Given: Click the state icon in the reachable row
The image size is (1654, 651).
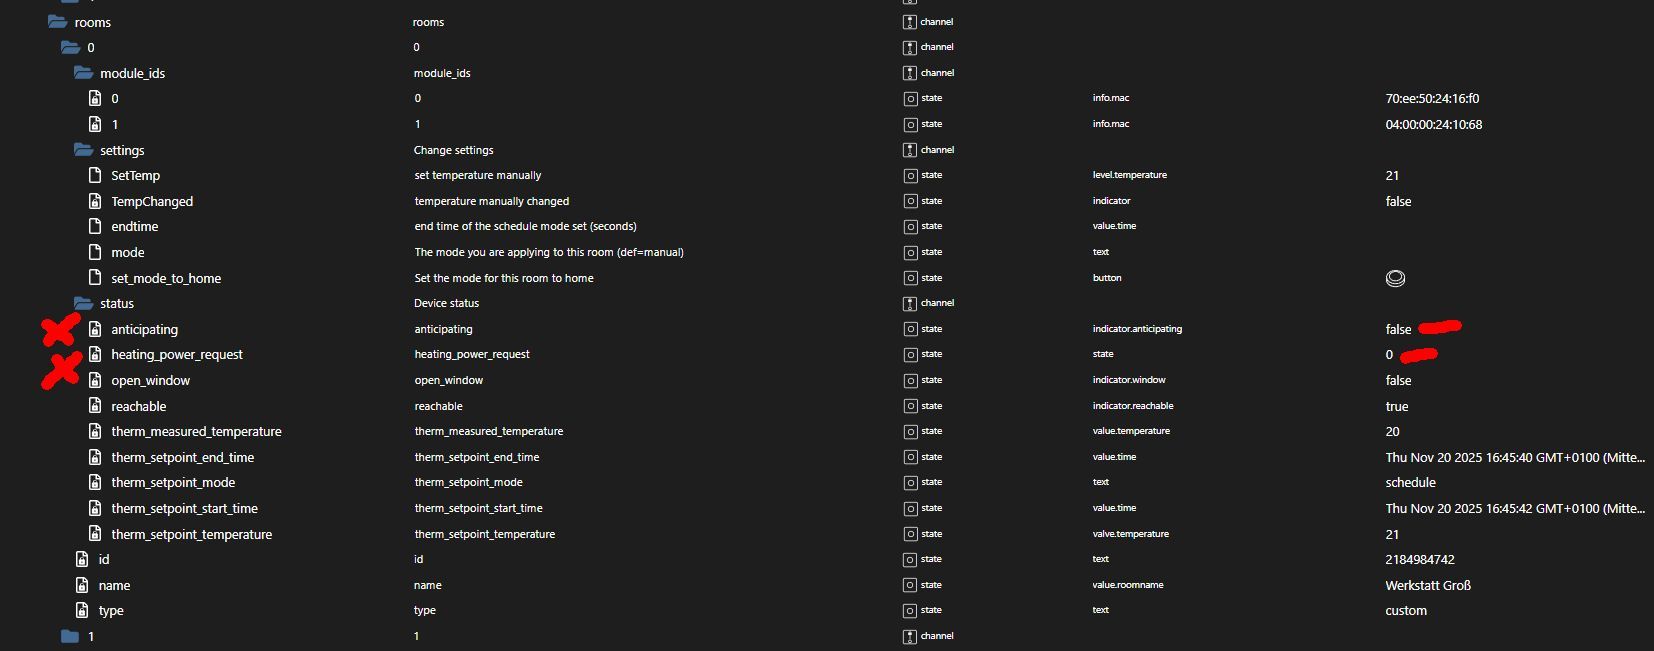Looking at the screenshot, I should coord(910,406).
